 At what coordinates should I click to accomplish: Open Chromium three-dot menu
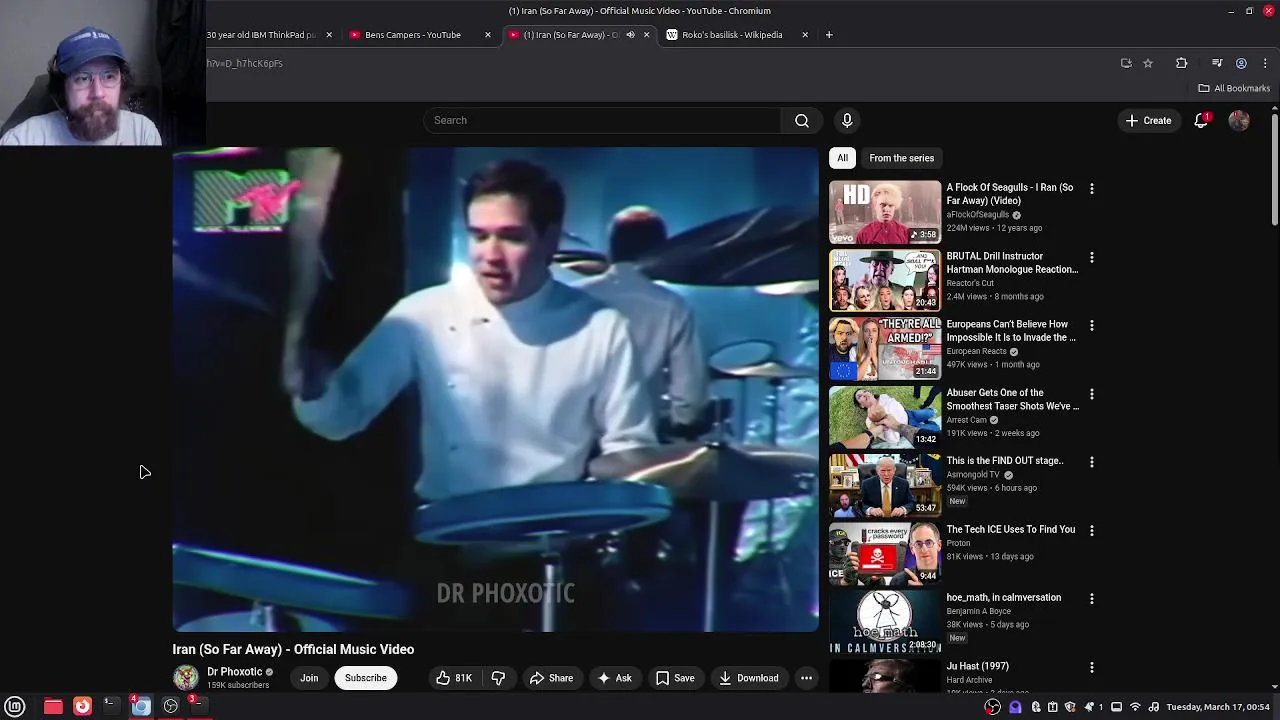pyautogui.click(x=1265, y=63)
